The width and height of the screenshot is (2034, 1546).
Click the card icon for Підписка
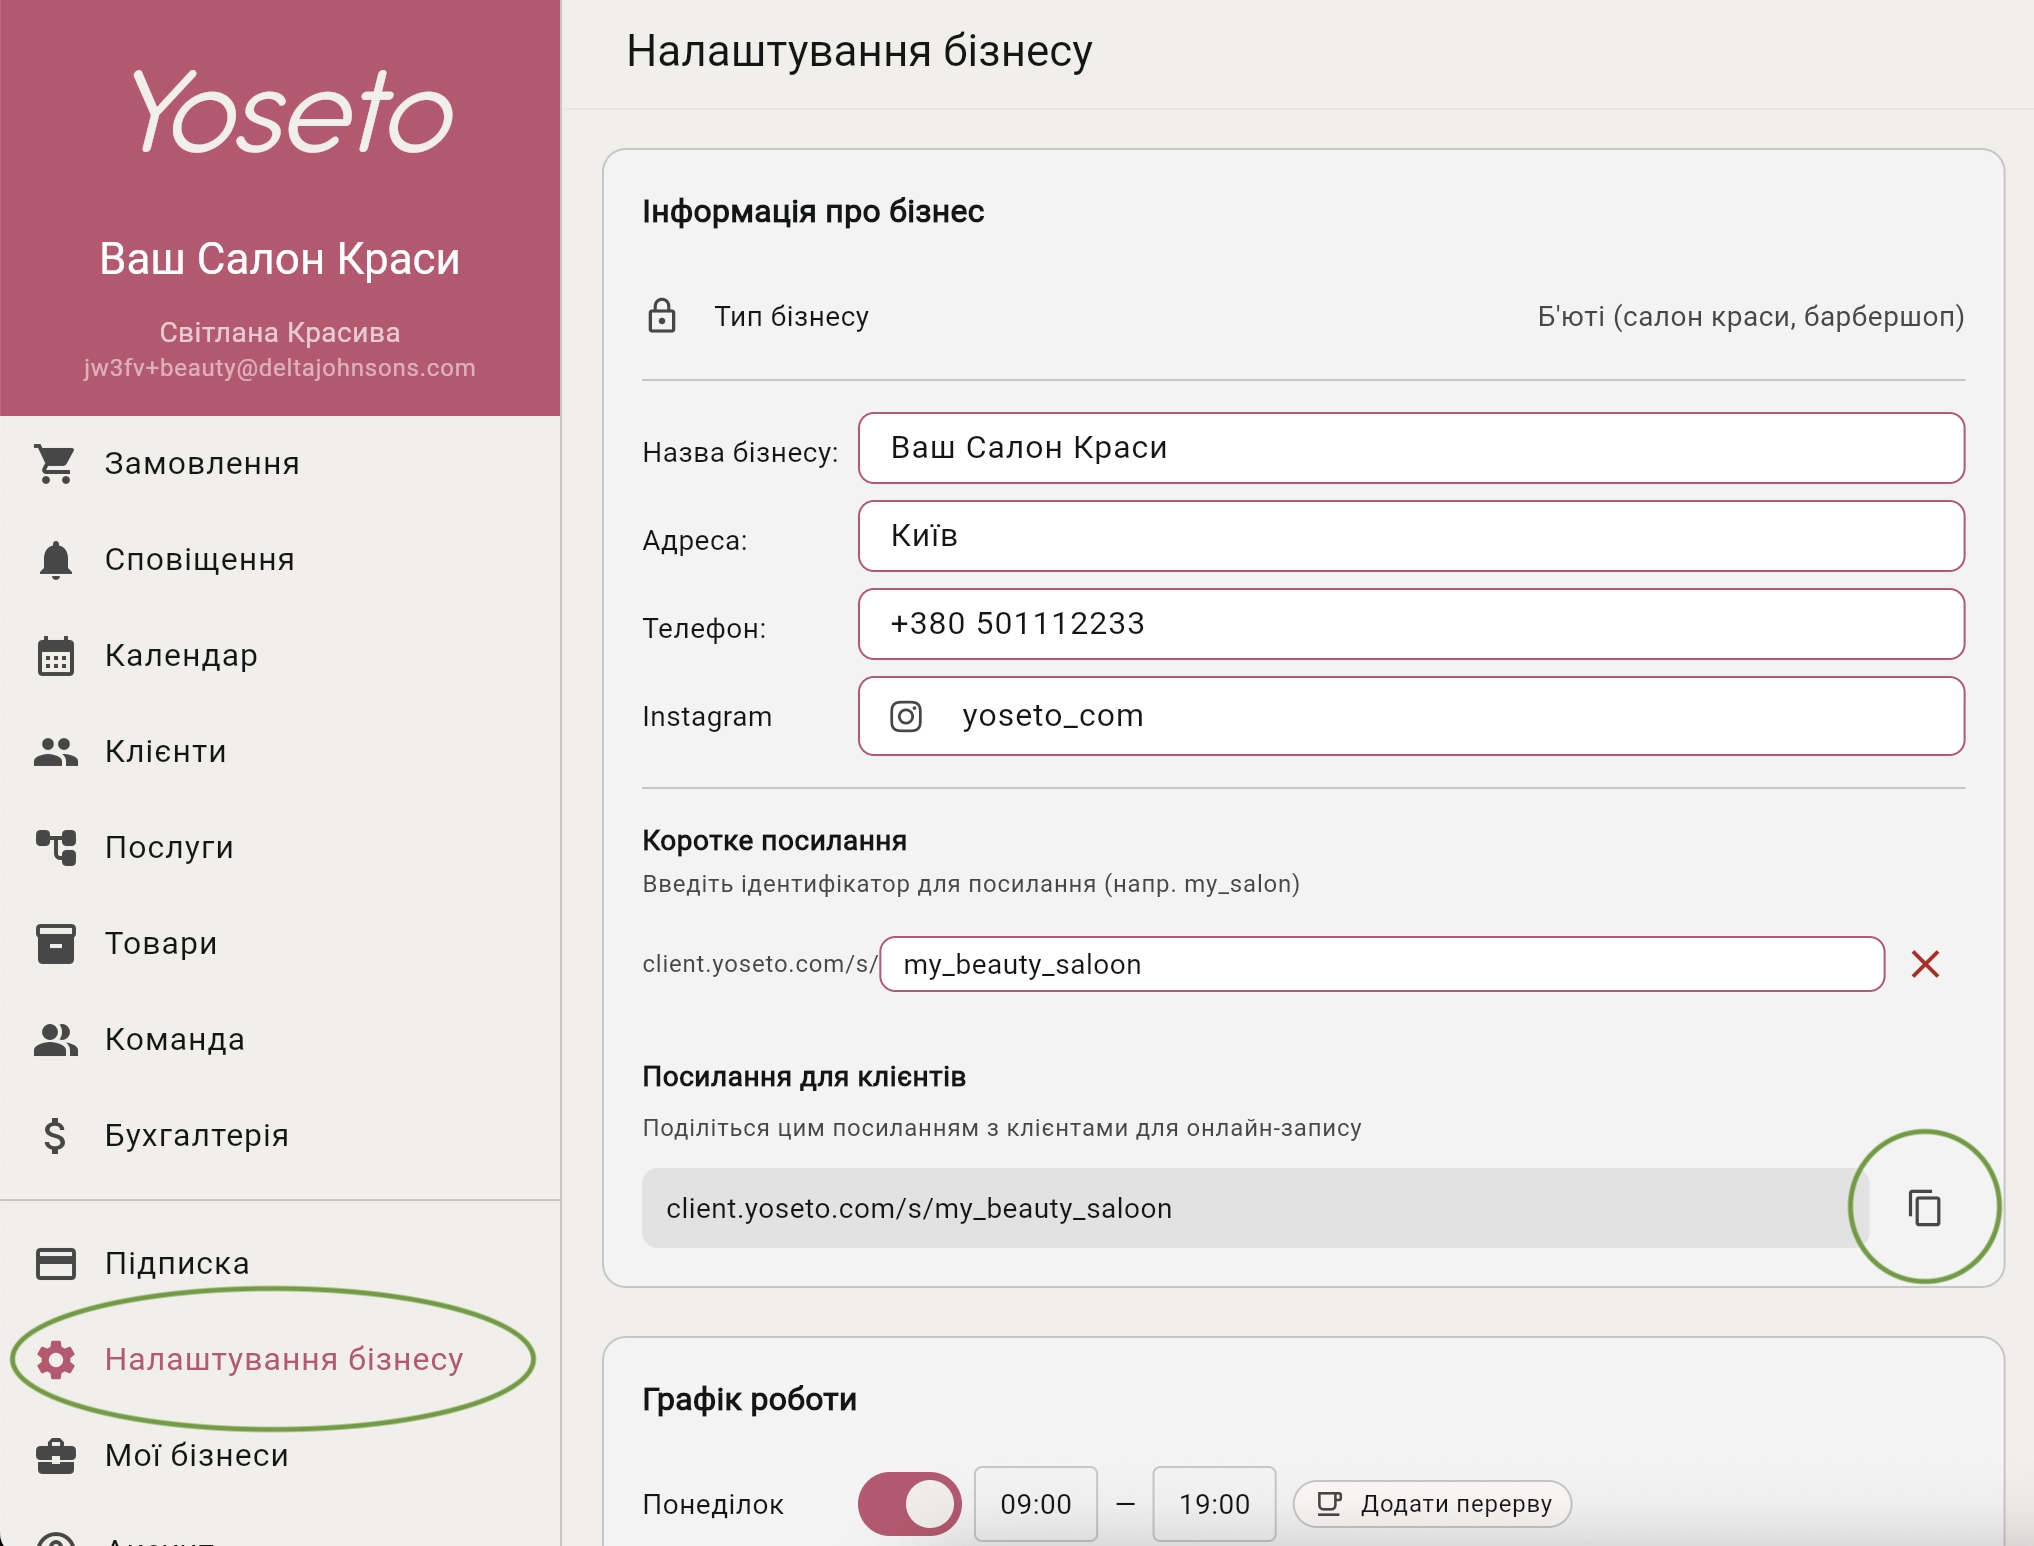(x=55, y=1264)
